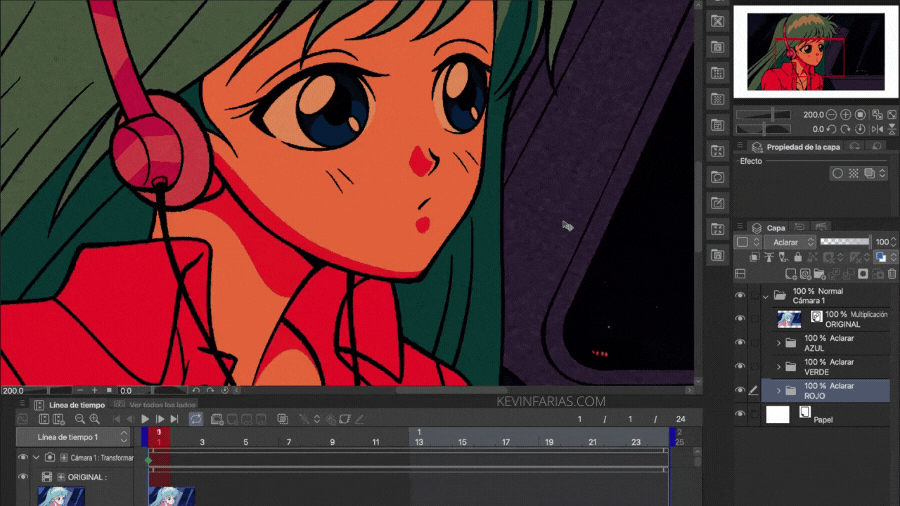Go to next frame in timeline
Image resolution: width=900 pixels, height=506 pixels.
tap(160, 419)
